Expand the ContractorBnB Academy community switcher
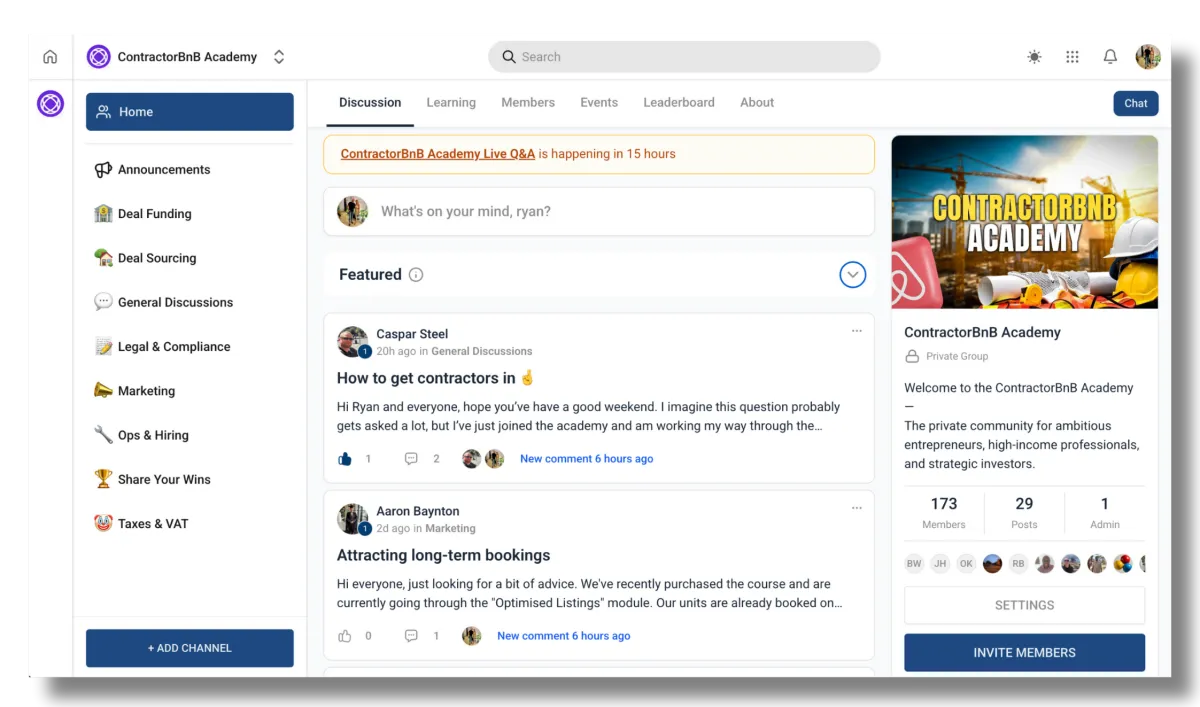The image size is (1200, 707). pyautogui.click(x=279, y=57)
